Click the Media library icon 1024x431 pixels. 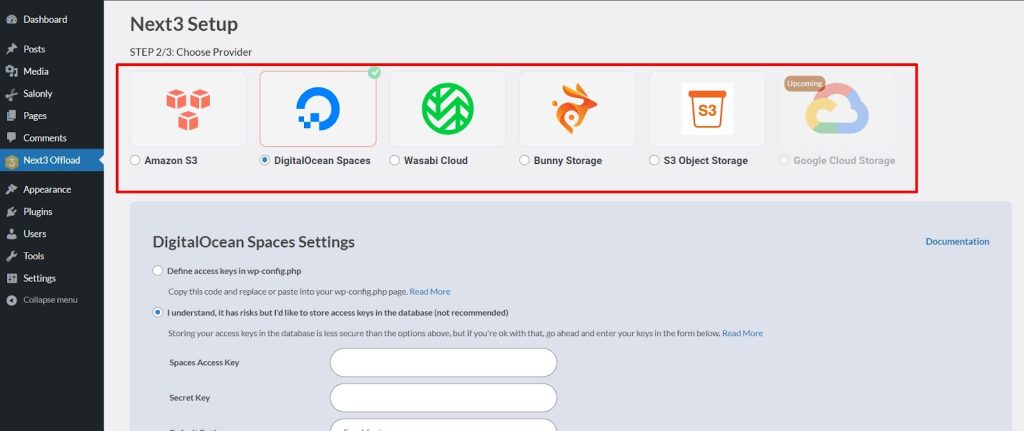(x=11, y=71)
